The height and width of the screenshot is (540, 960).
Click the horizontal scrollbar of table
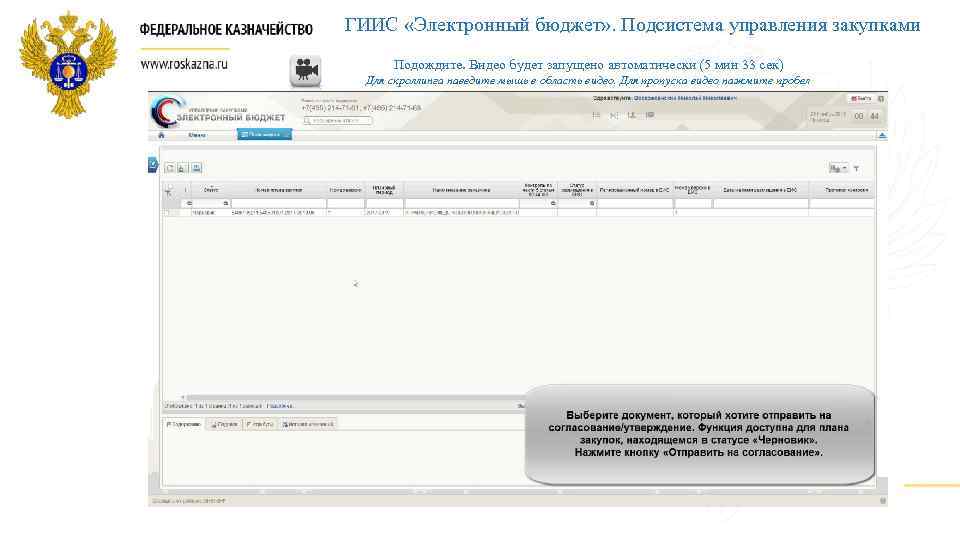click(x=355, y=397)
